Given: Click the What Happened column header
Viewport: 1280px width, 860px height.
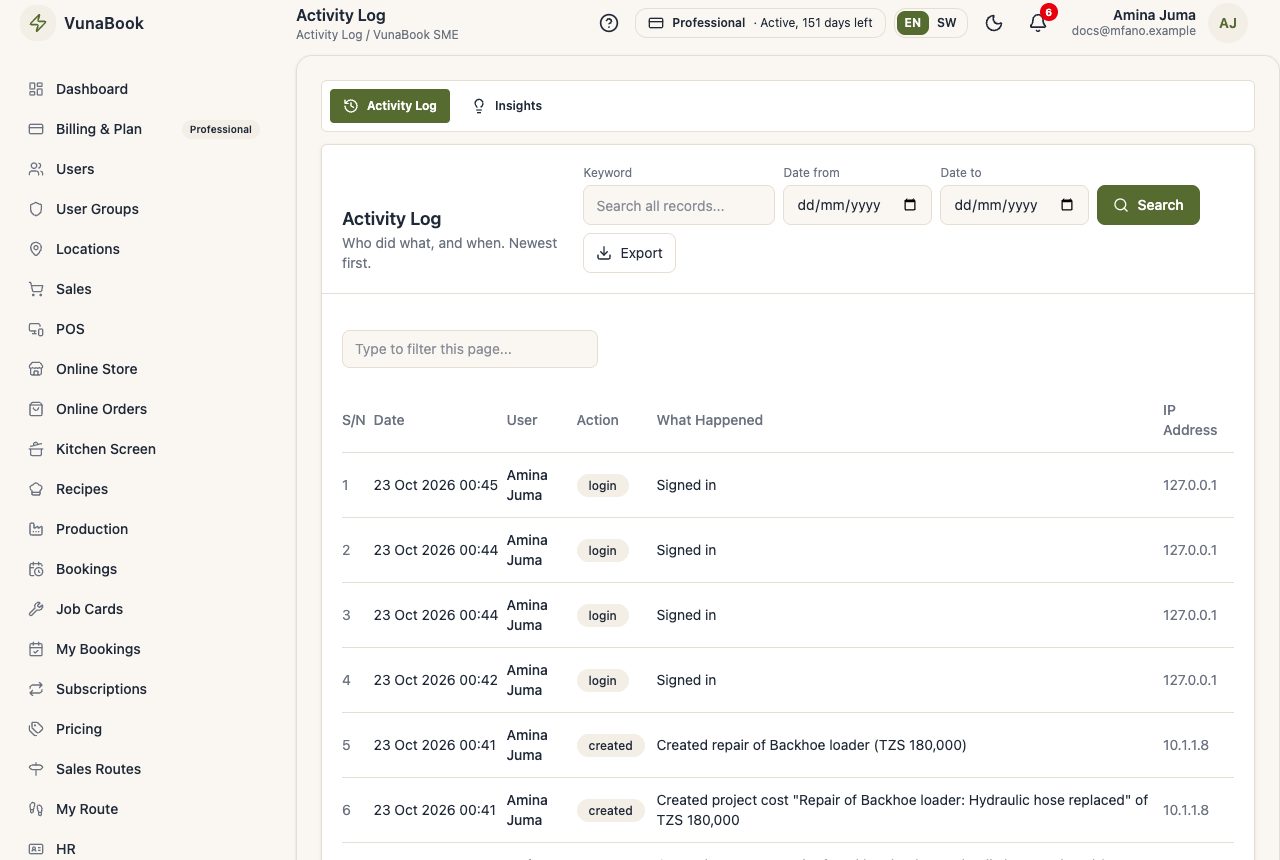Looking at the screenshot, I should tap(709, 420).
